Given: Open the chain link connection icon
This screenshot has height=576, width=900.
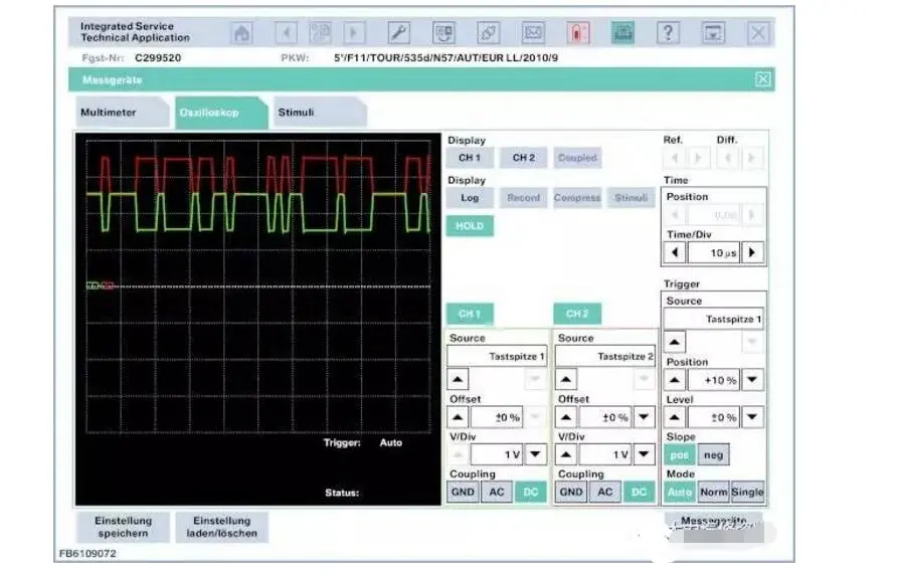Looking at the screenshot, I should (x=488, y=33).
